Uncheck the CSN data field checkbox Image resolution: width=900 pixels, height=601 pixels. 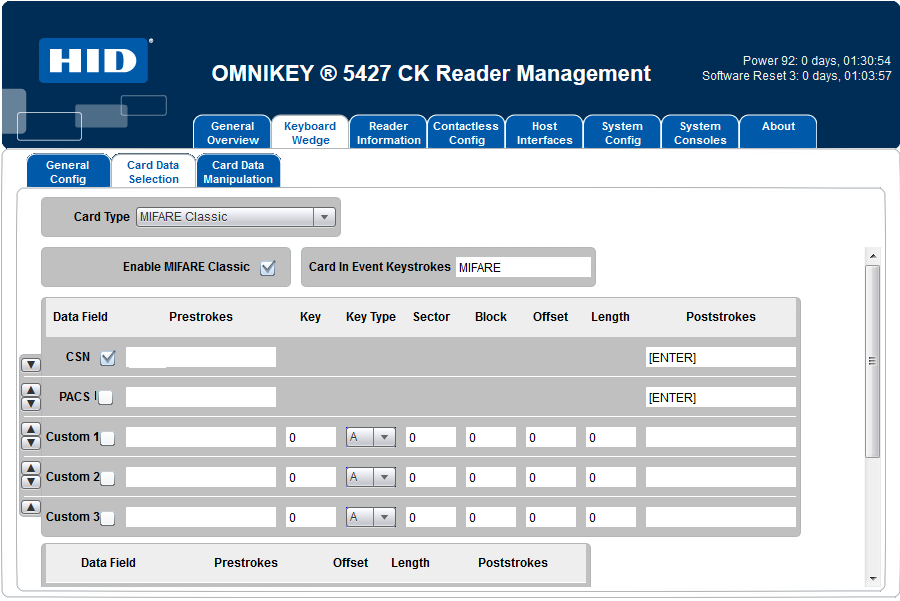pyautogui.click(x=108, y=358)
